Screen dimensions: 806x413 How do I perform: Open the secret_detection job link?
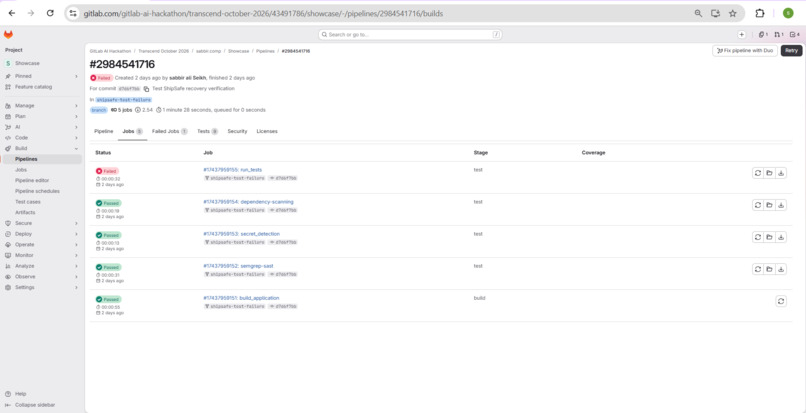(x=242, y=234)
